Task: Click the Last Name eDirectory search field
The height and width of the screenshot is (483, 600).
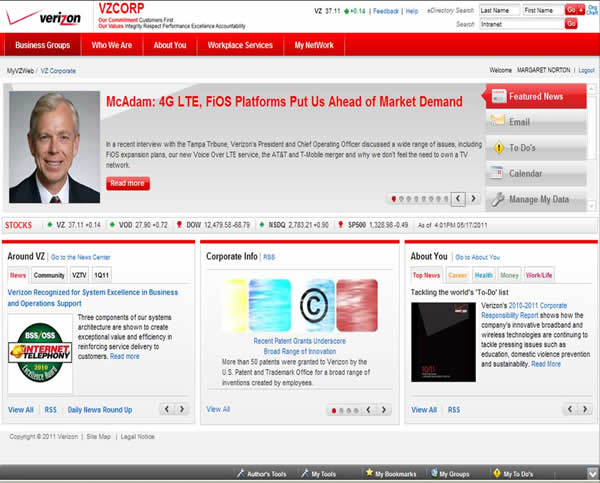Action: pyautogui.click(x=499, y=9)
